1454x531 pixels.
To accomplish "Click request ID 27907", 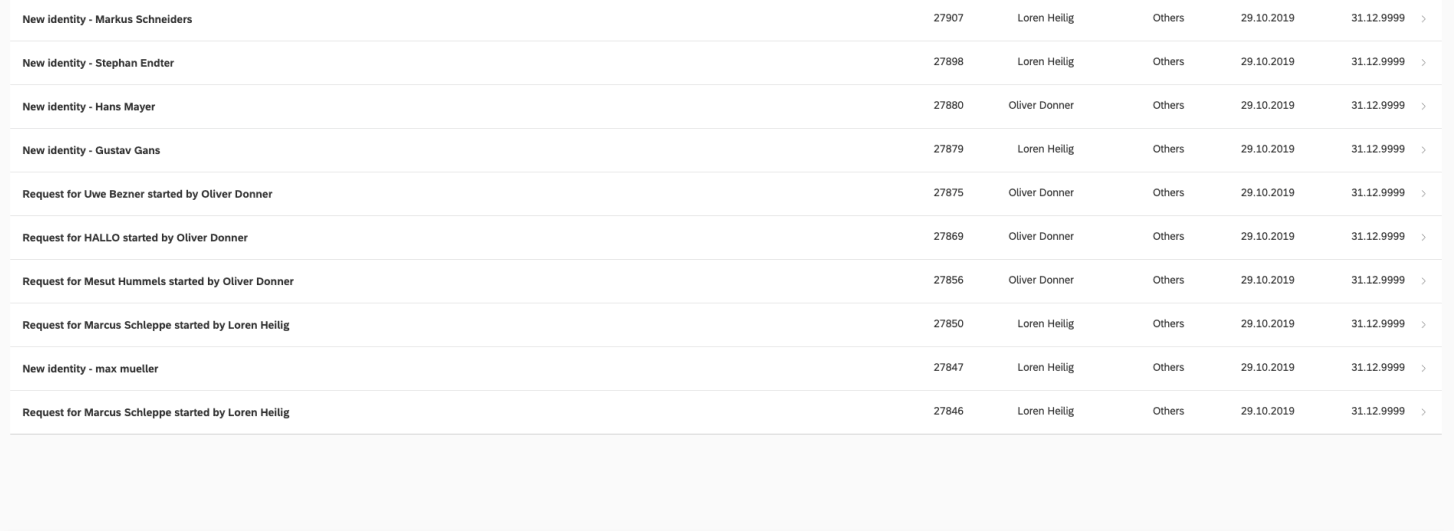I will [948, 18].
